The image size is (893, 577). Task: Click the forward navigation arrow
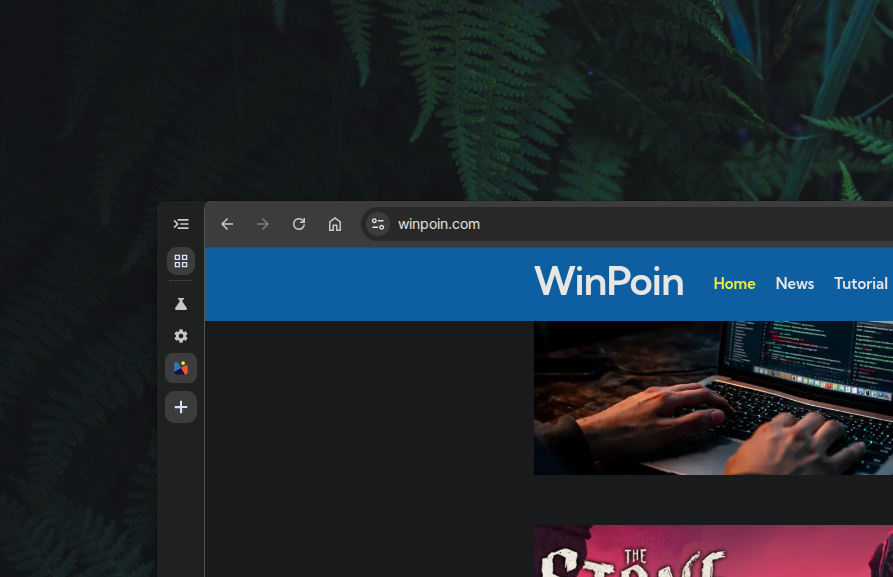click(x=262, y=224)
